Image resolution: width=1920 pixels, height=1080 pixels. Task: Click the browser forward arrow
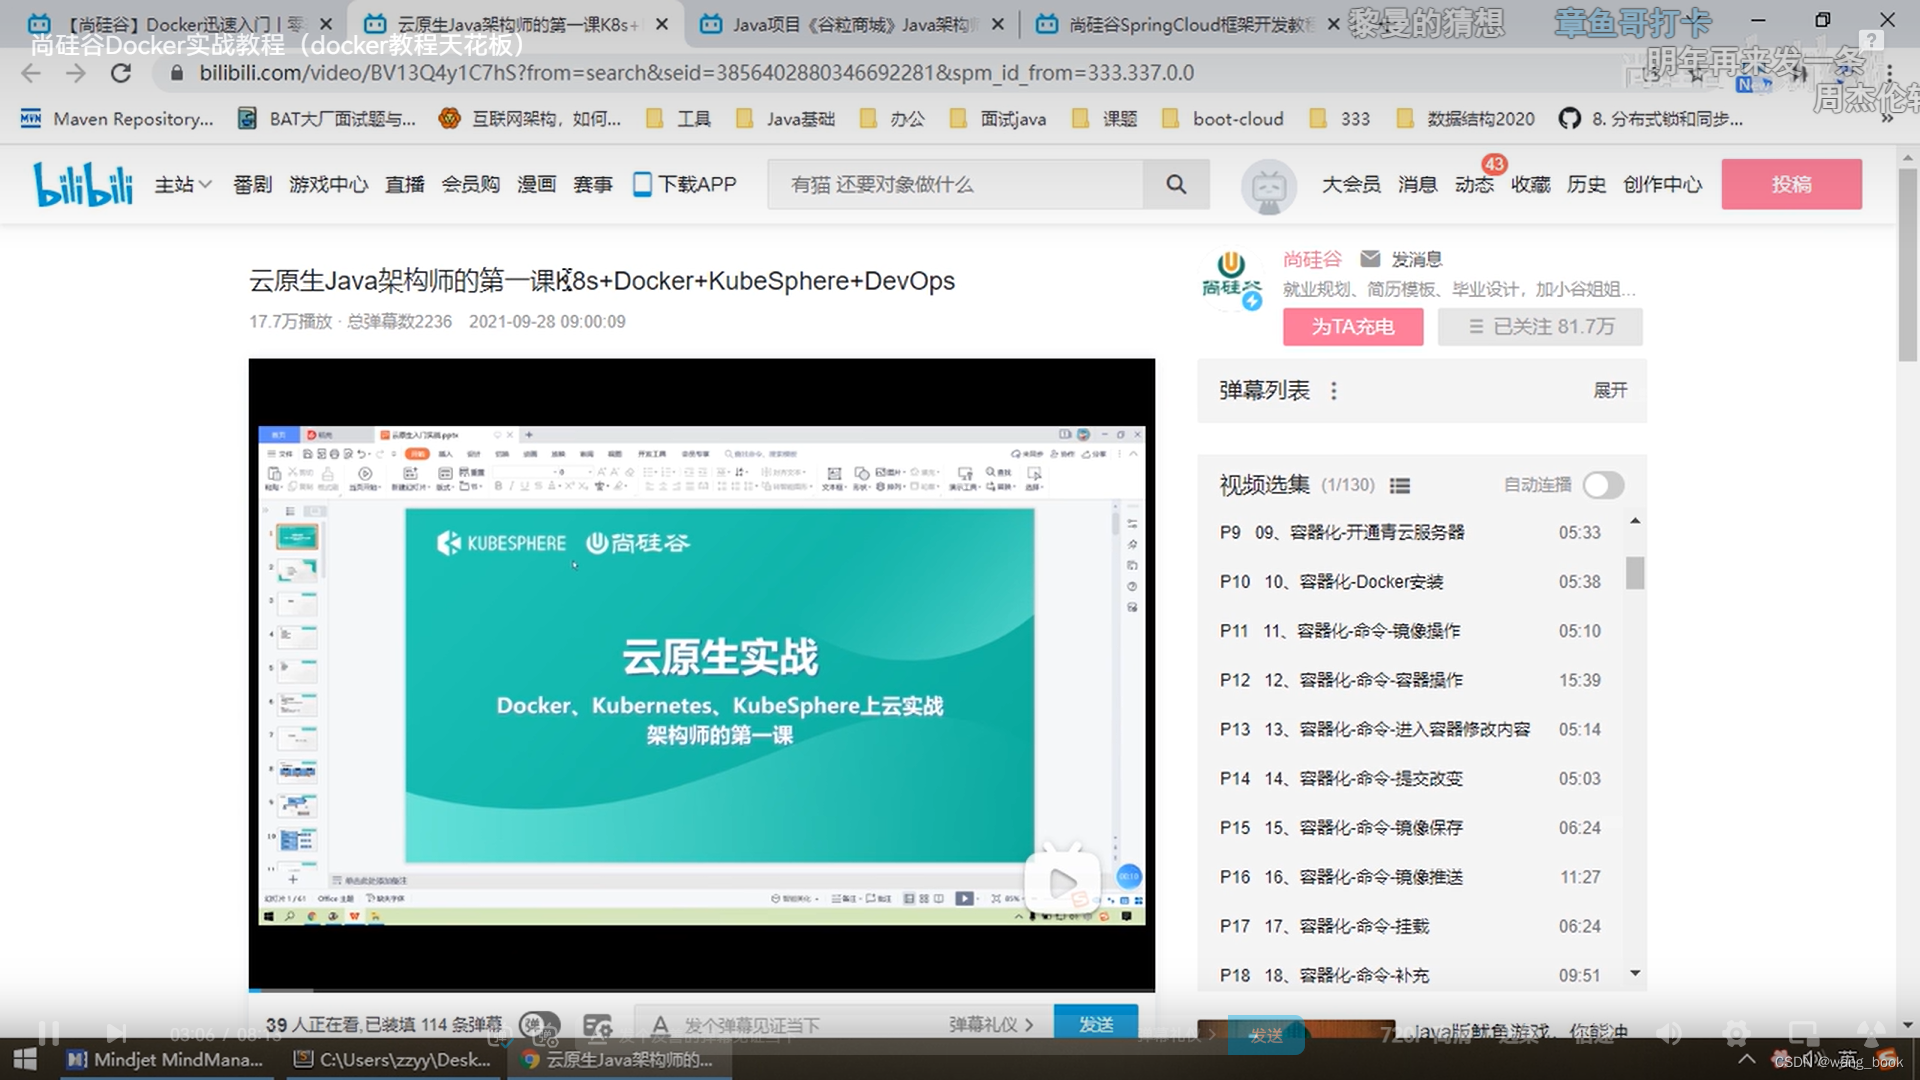[76, 73]
